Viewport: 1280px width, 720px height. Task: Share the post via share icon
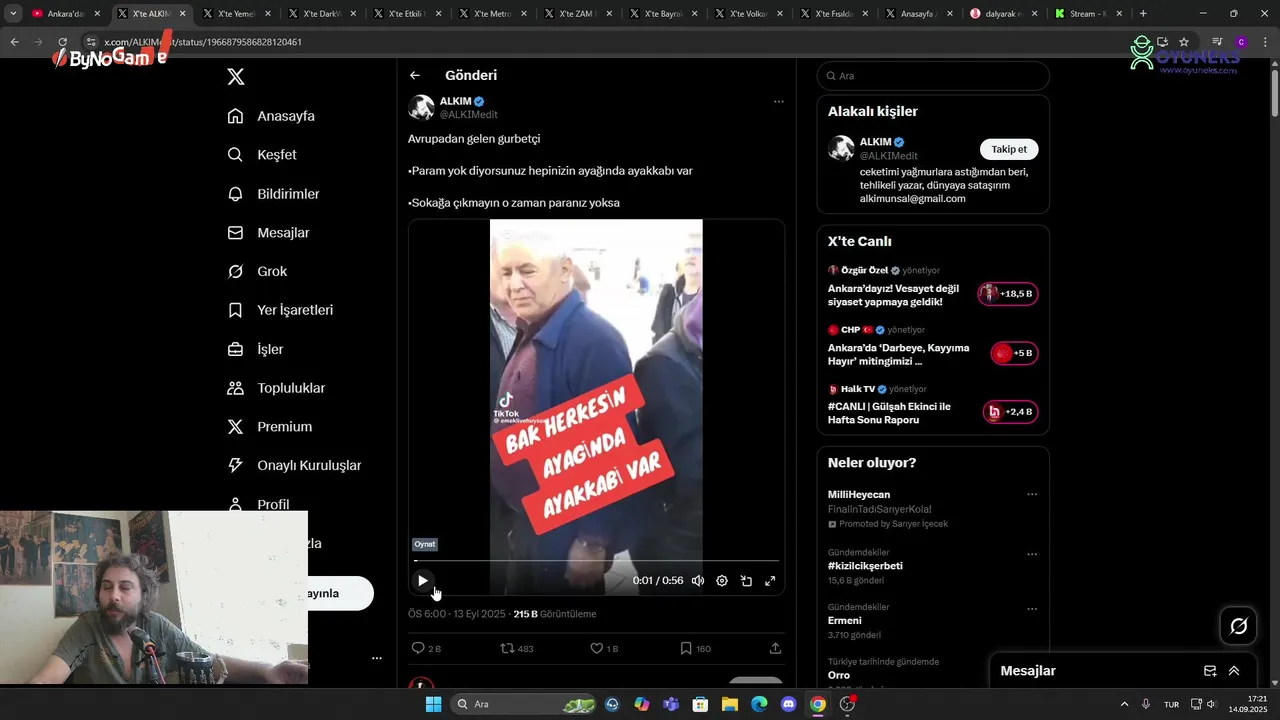775,648
